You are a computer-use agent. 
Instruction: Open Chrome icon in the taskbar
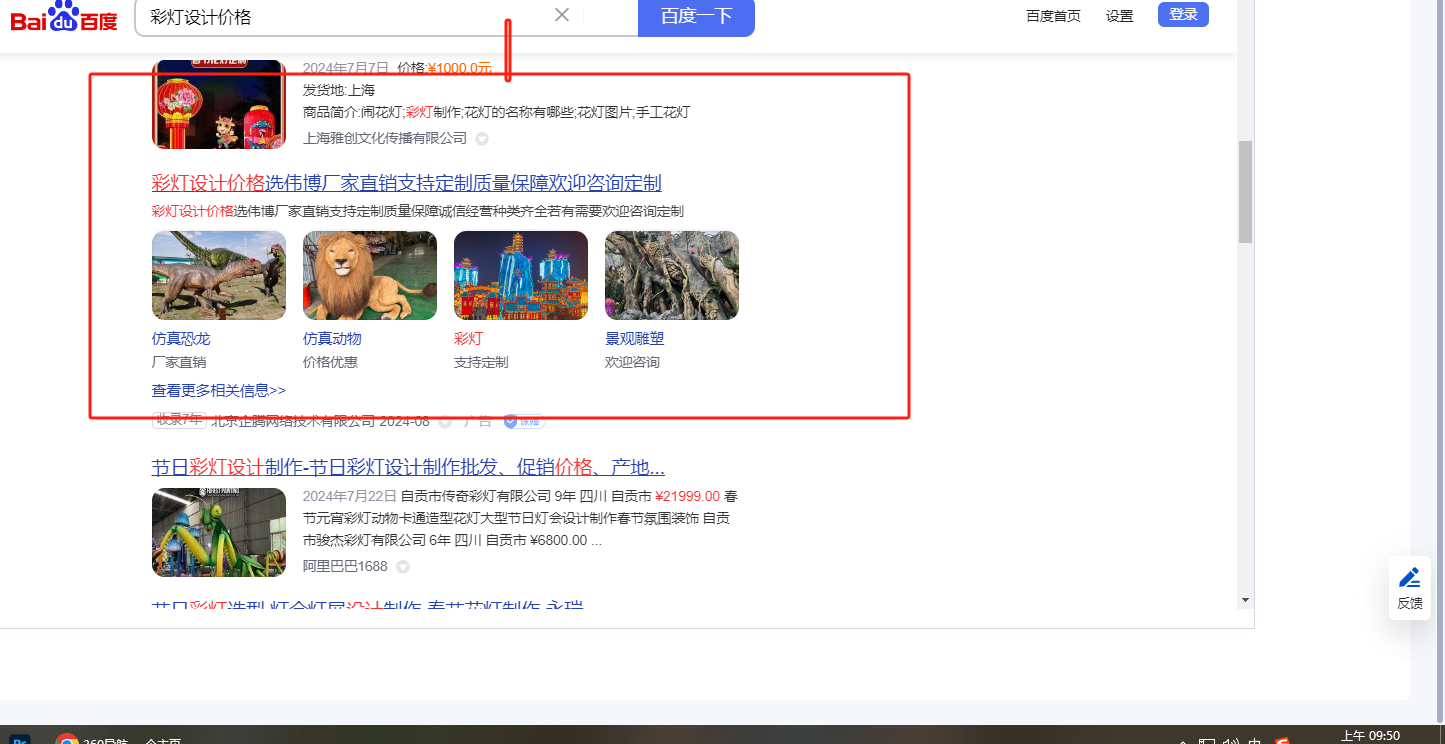[x=67, y=741]
